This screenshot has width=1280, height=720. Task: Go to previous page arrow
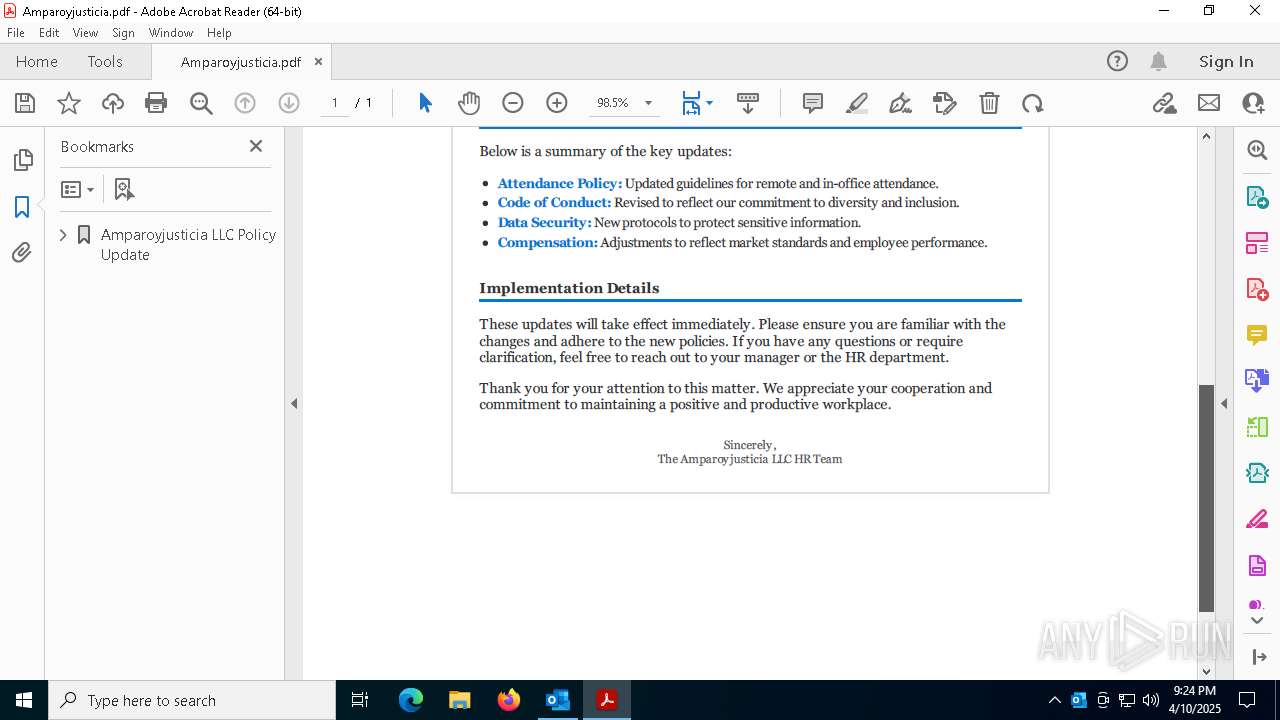[245, 103]
